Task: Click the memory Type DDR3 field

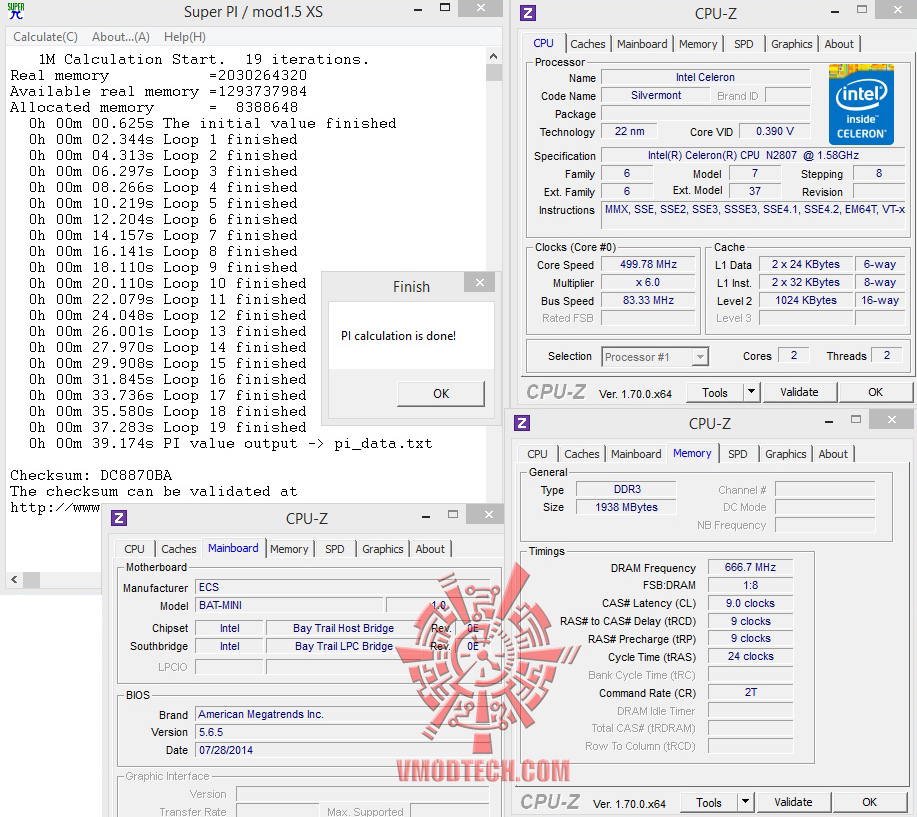Action: pyautogui.click(x=627, y=489)
